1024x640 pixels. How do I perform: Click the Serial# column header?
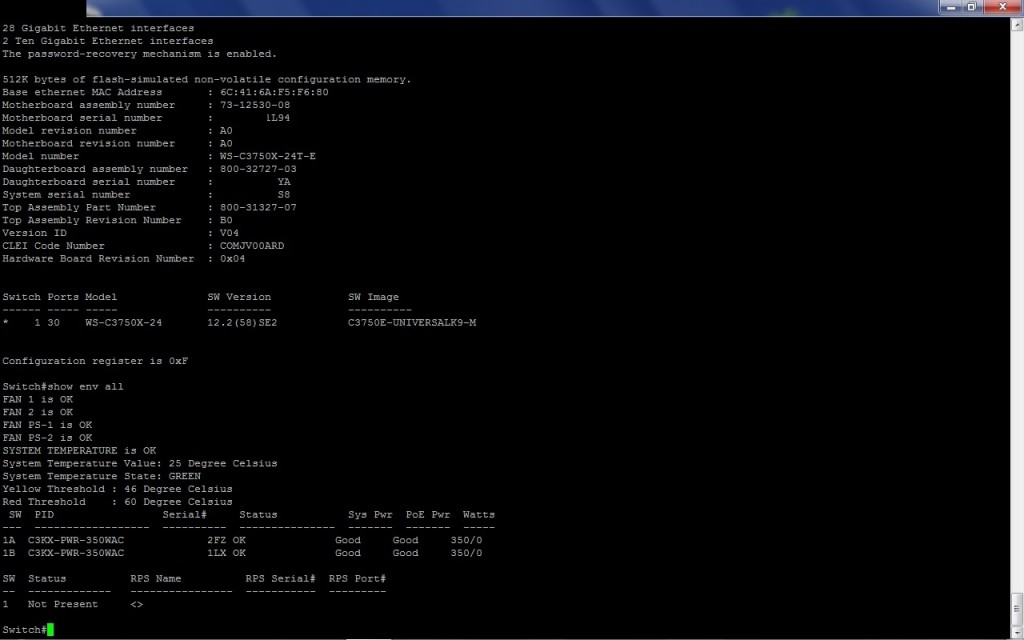185,515
